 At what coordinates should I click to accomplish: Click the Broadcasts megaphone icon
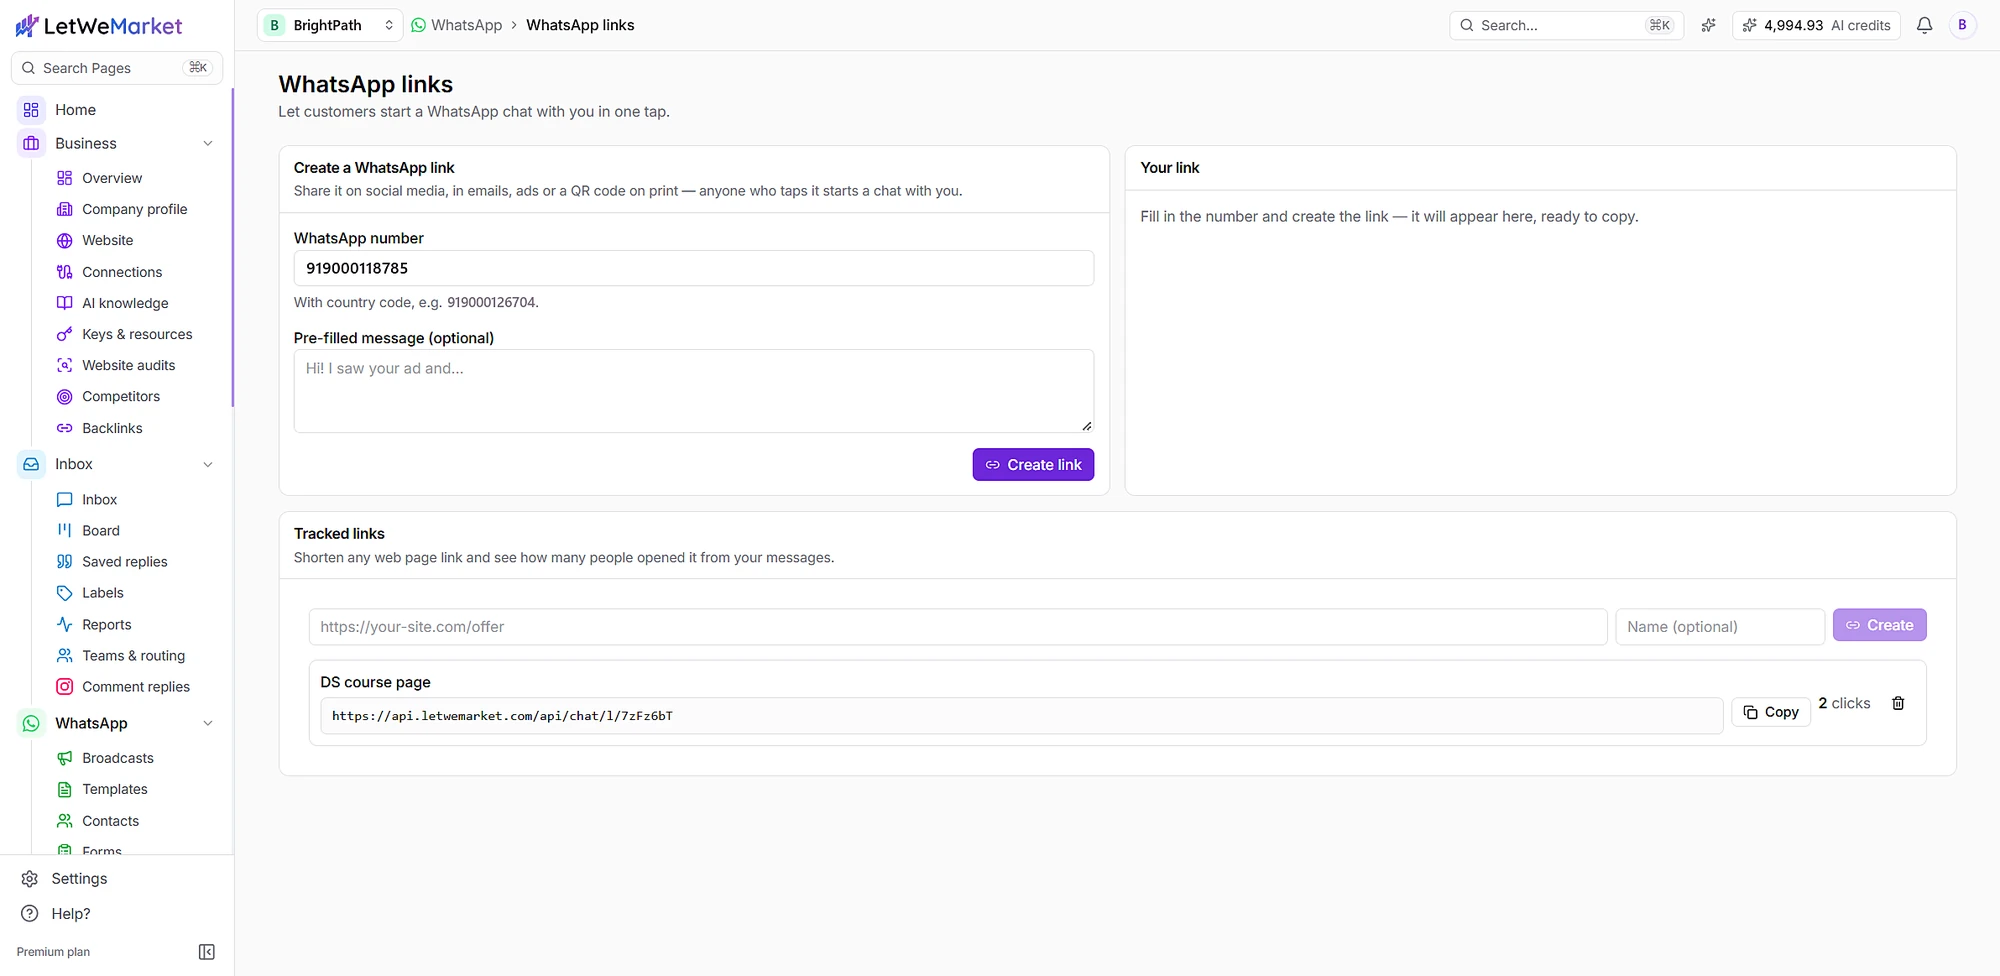pos(65,758)
